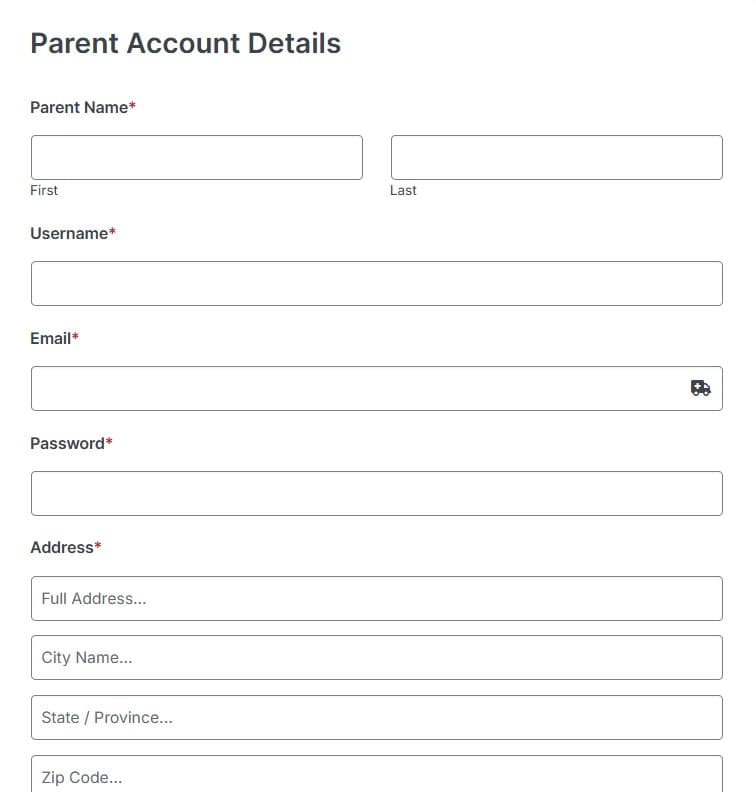
Task: Click into the Username text field
Action: [x=377, y=283]
